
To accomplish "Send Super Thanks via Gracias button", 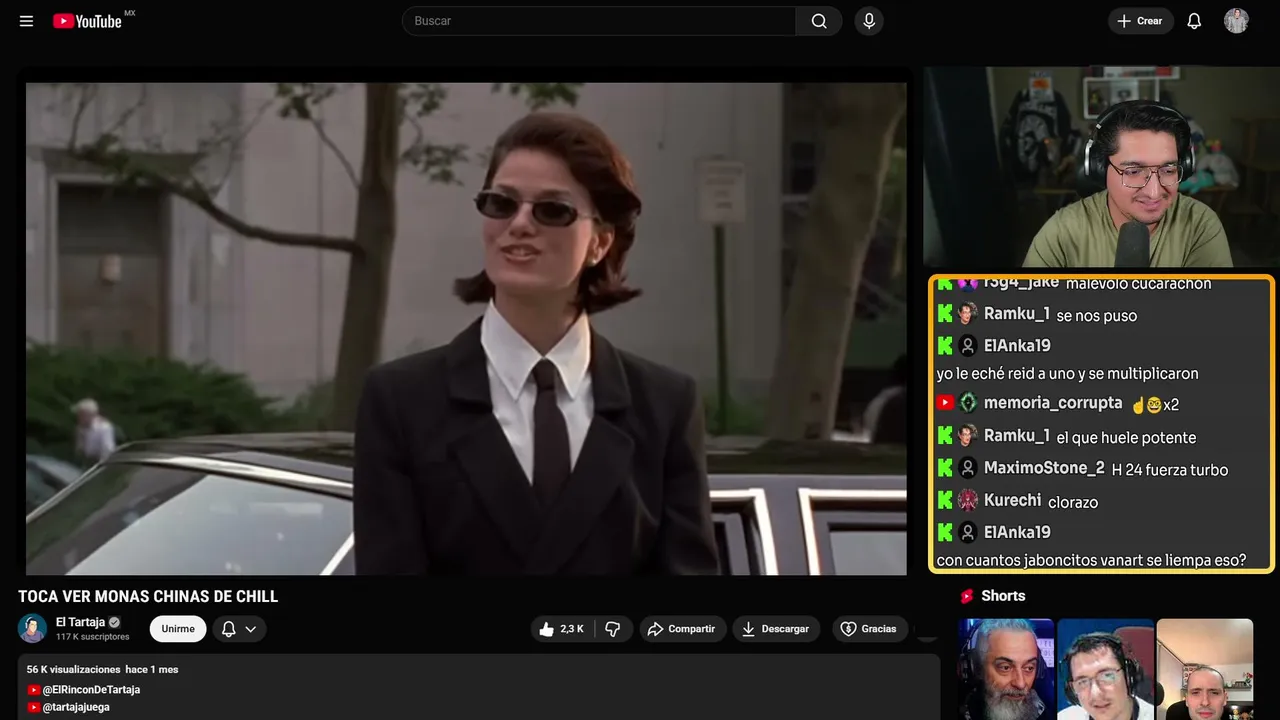I will (869, 629).
